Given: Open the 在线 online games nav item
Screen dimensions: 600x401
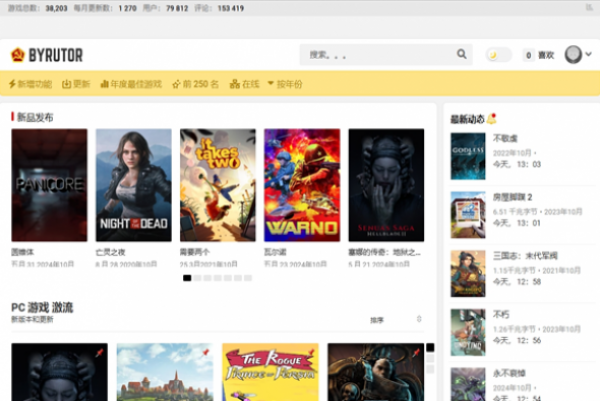Looking at the screenshot, I should click(x=243, y=84).
